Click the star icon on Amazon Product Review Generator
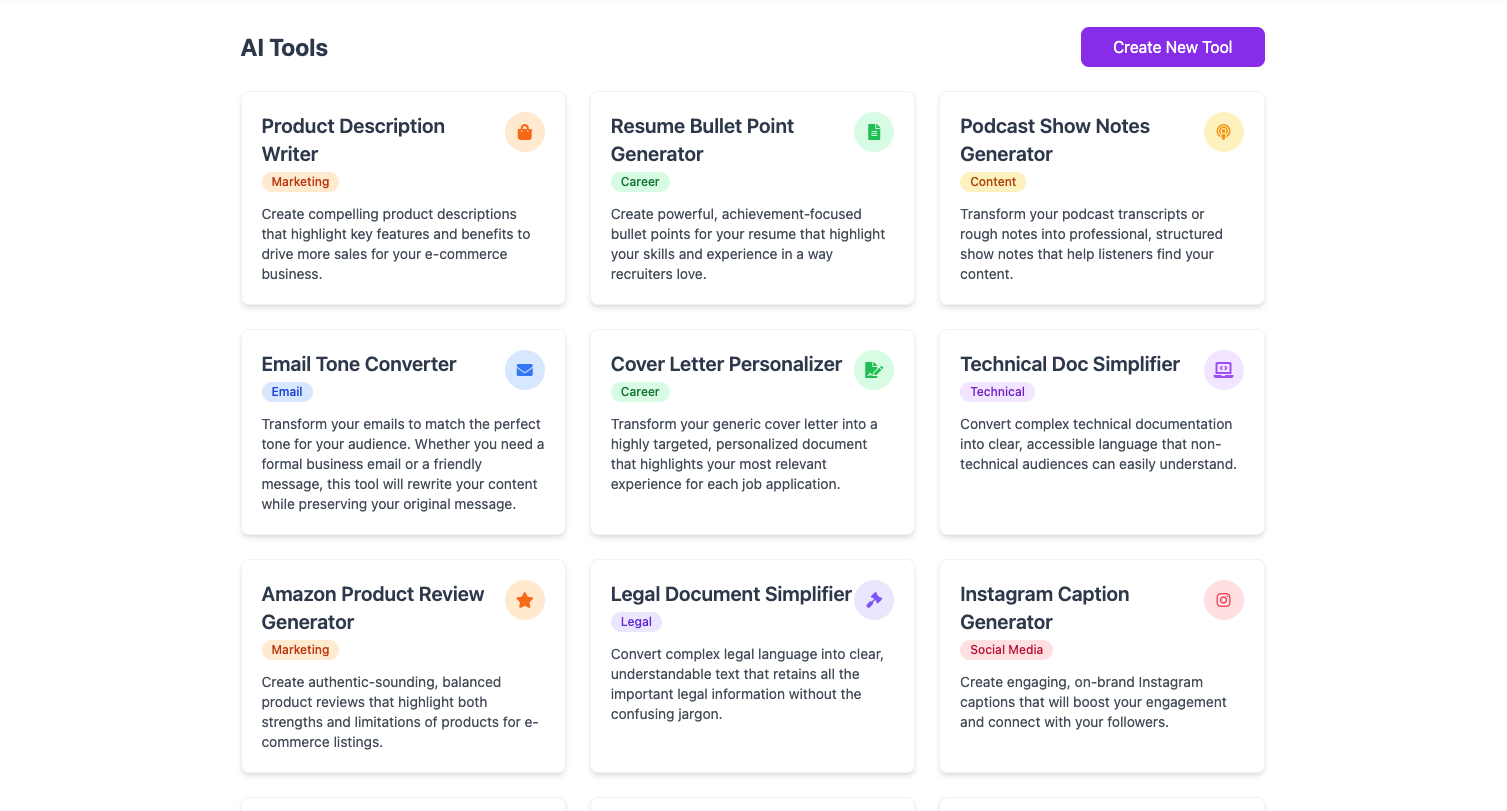This screenshot has width=1507, height=811. (524, 599)
